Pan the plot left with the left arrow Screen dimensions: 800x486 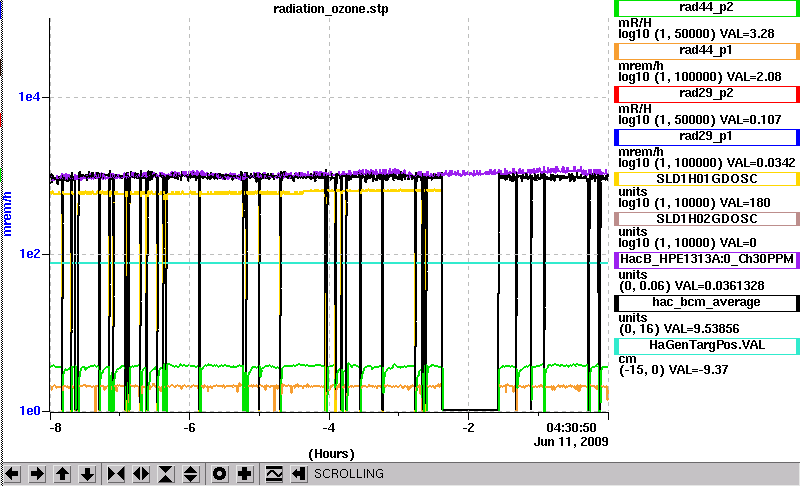12,474
